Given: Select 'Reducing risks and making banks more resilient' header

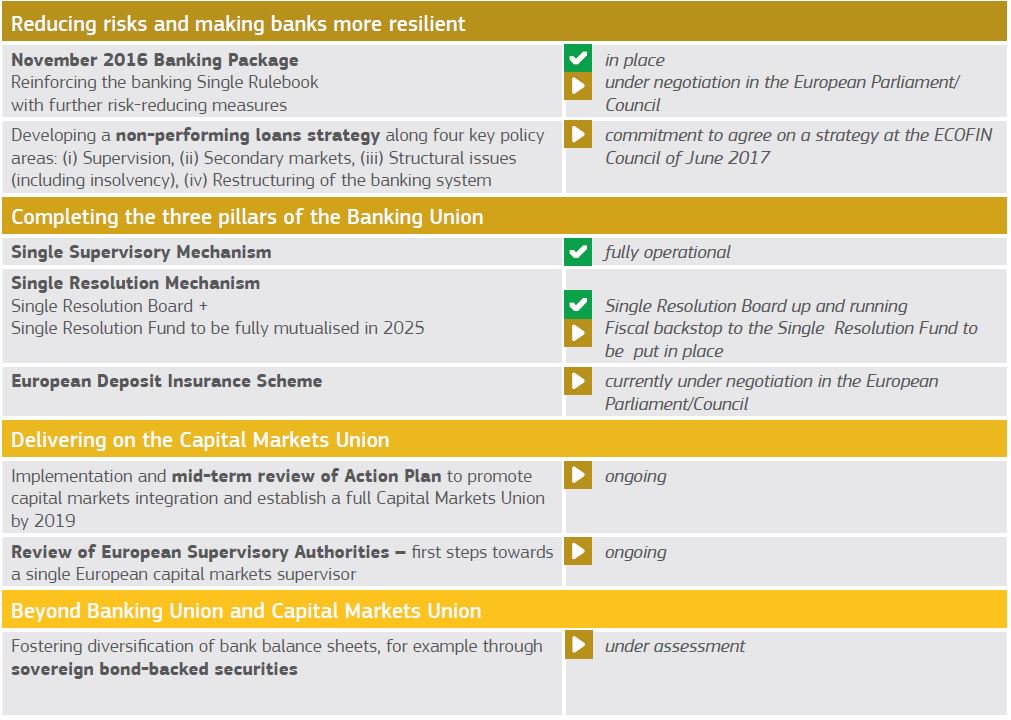Looking at the screenshot, I should coord(504,23).
